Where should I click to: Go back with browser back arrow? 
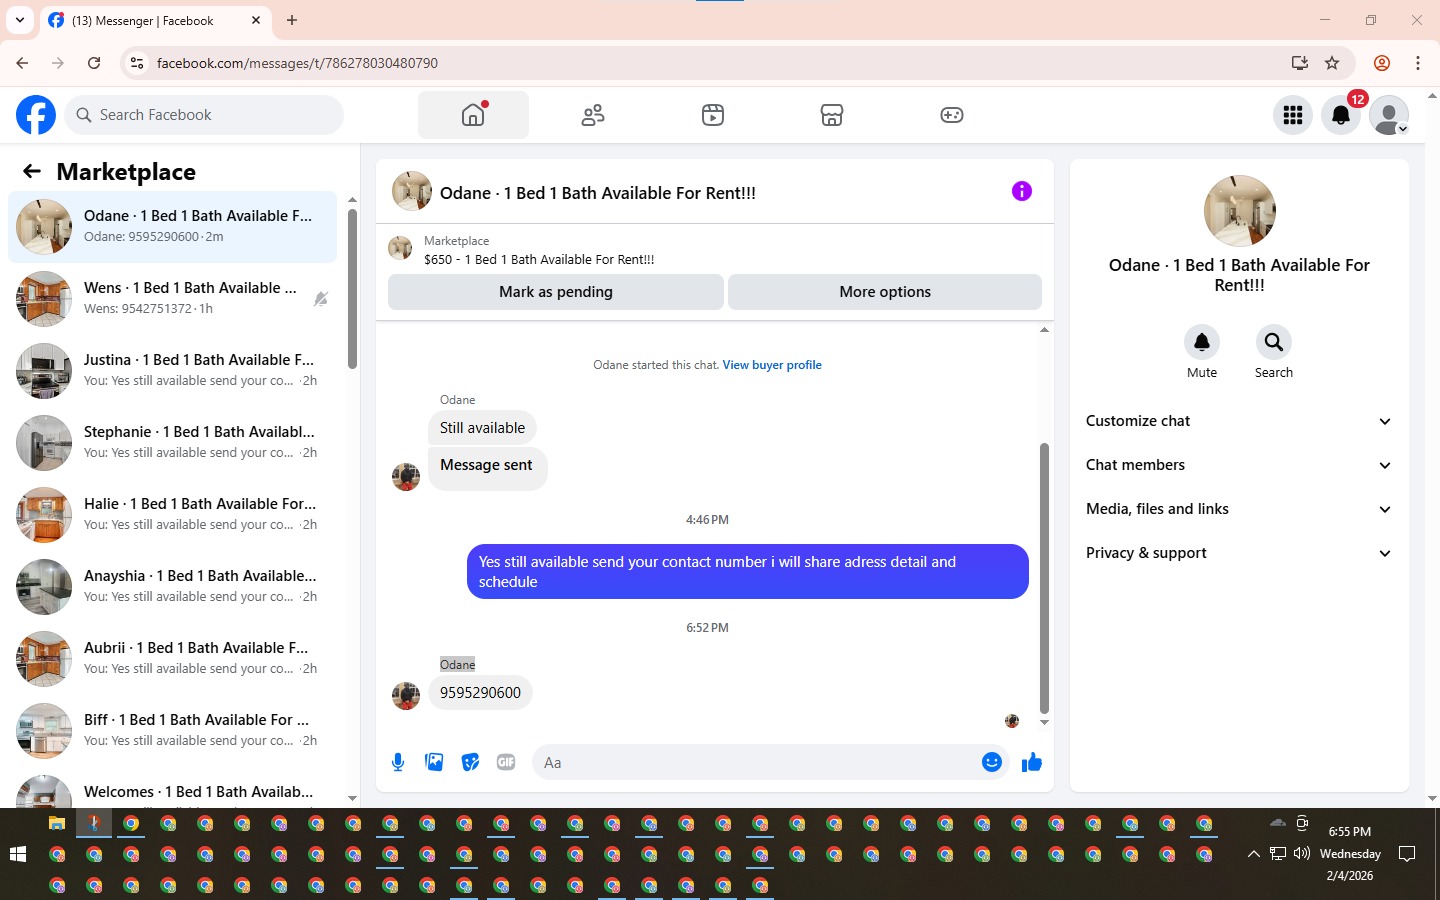tap(22, 63)
